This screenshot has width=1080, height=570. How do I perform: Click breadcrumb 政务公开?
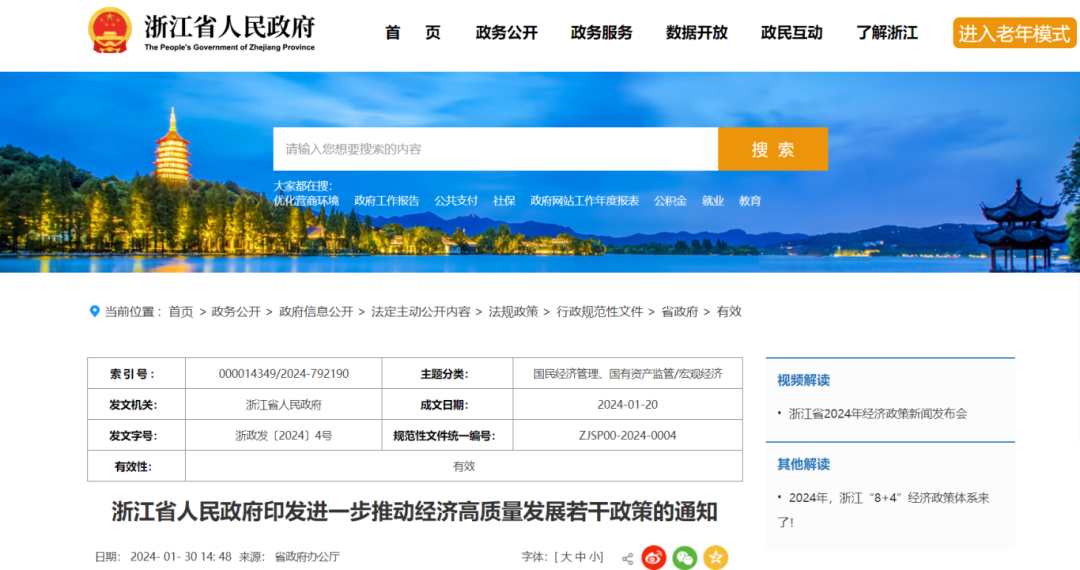pos(236,311)
